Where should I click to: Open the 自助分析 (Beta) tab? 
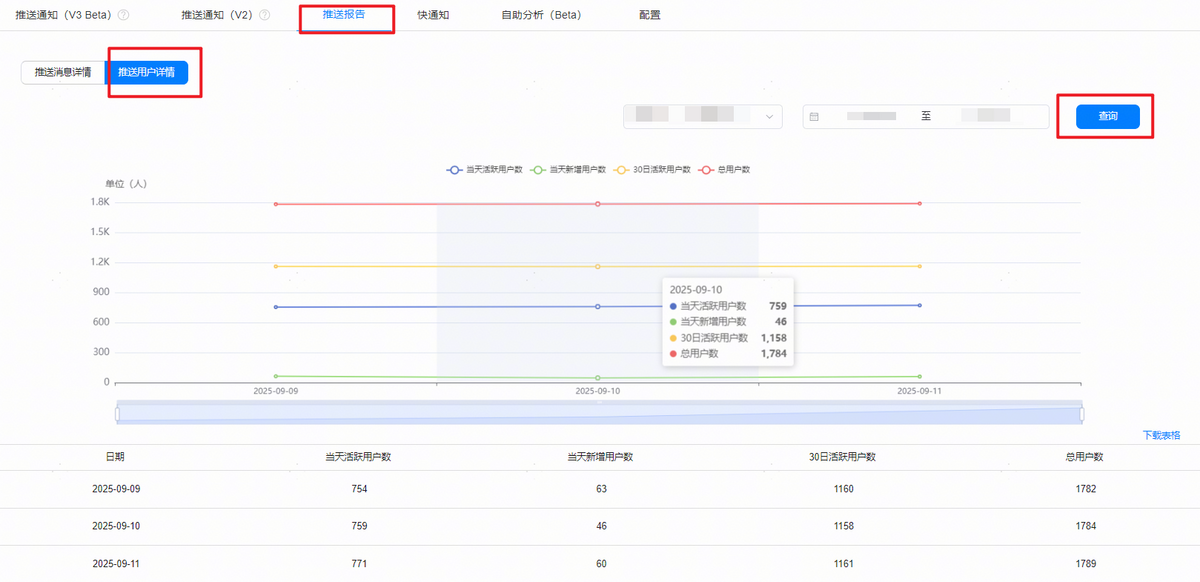541,16
